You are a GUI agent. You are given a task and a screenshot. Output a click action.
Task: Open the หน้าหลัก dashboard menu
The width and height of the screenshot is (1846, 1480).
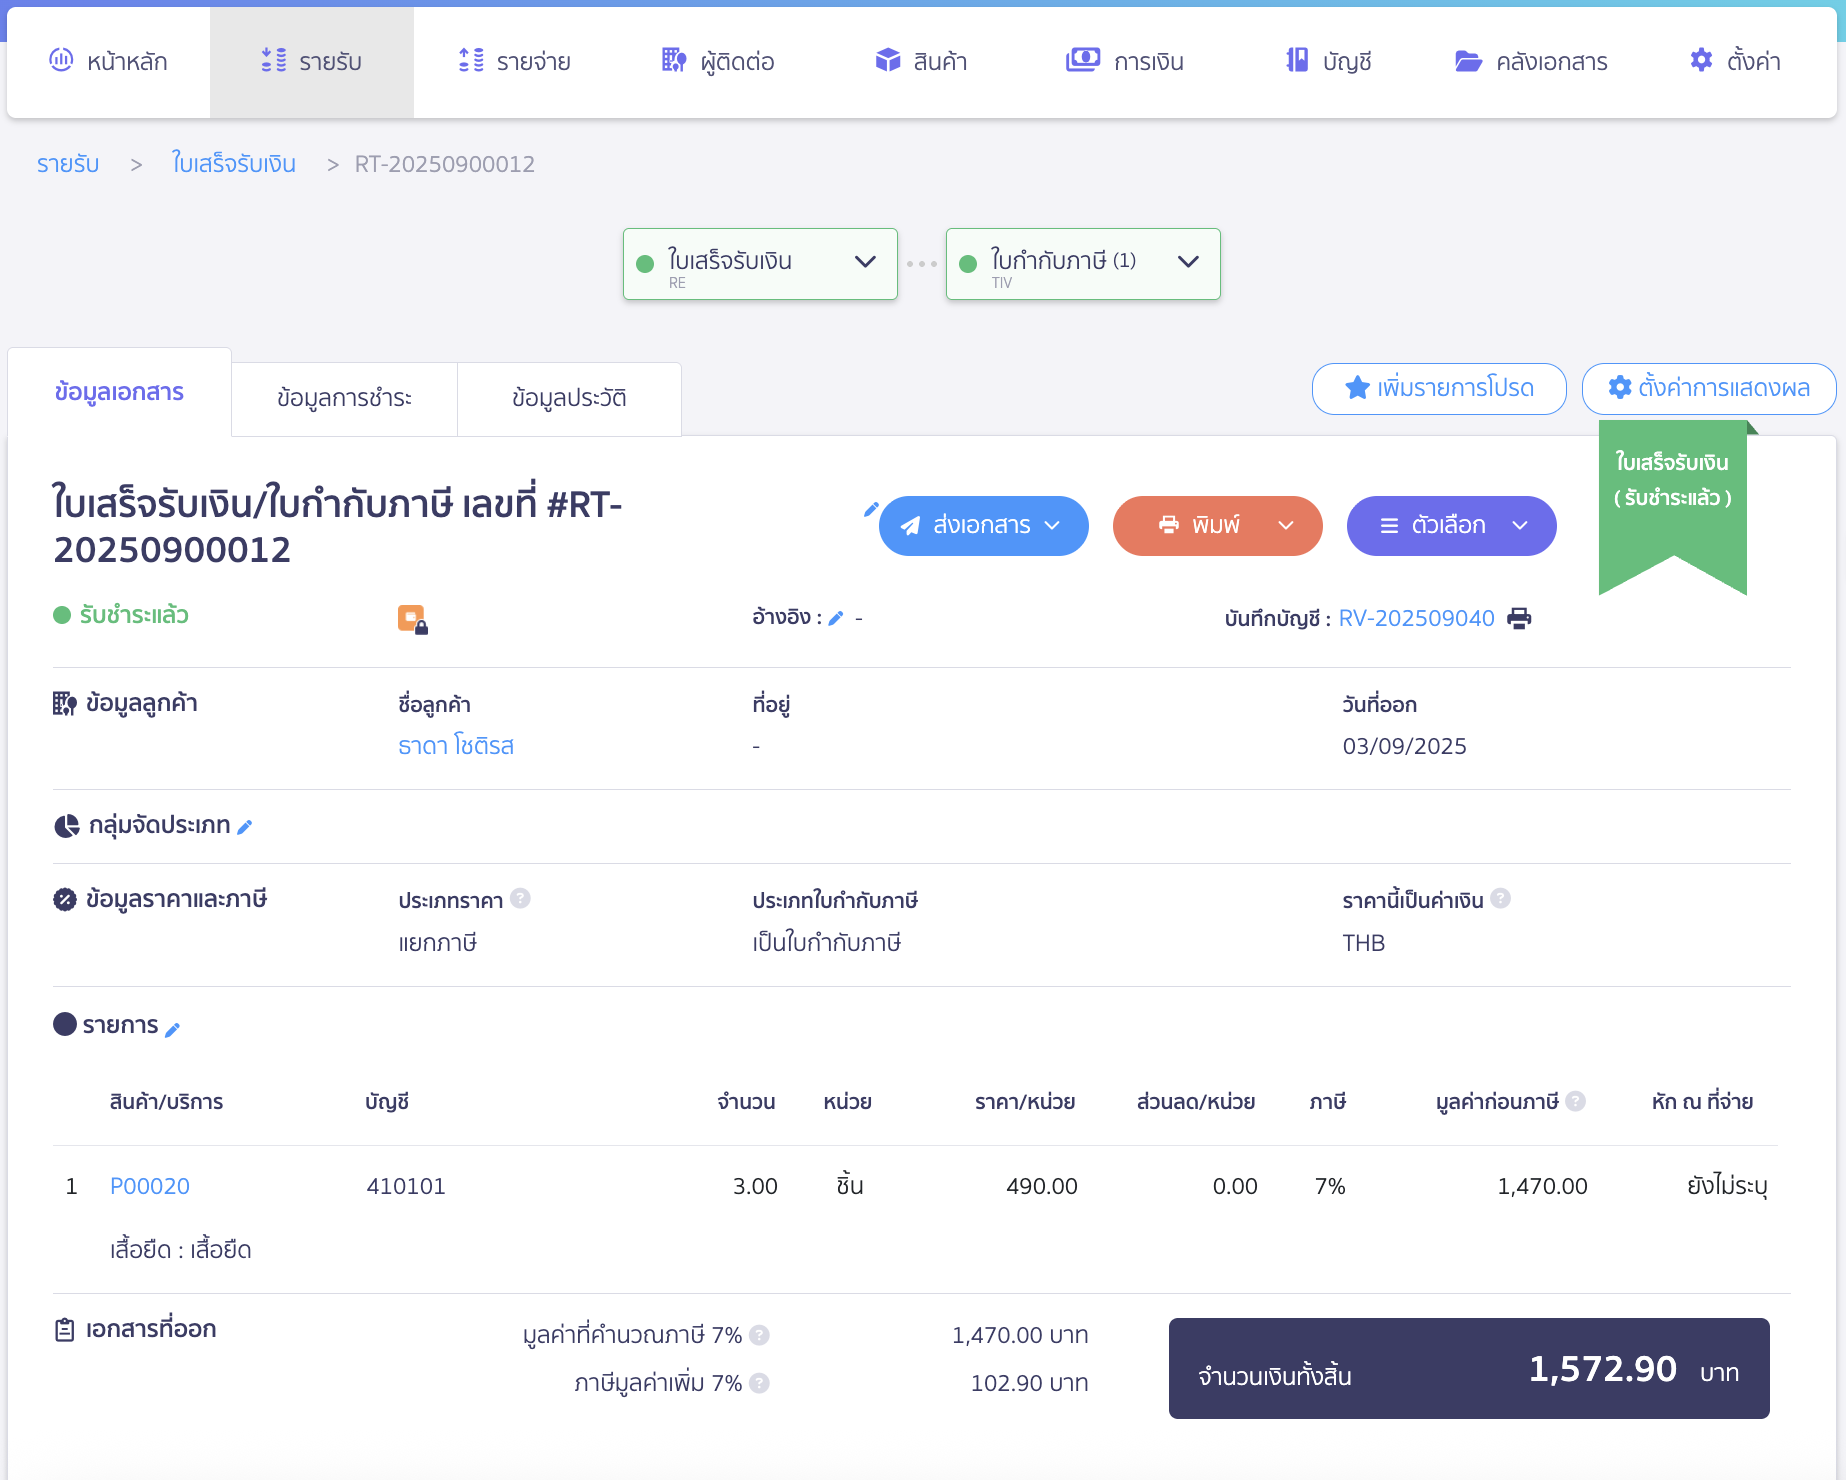[x=108, y=62]
